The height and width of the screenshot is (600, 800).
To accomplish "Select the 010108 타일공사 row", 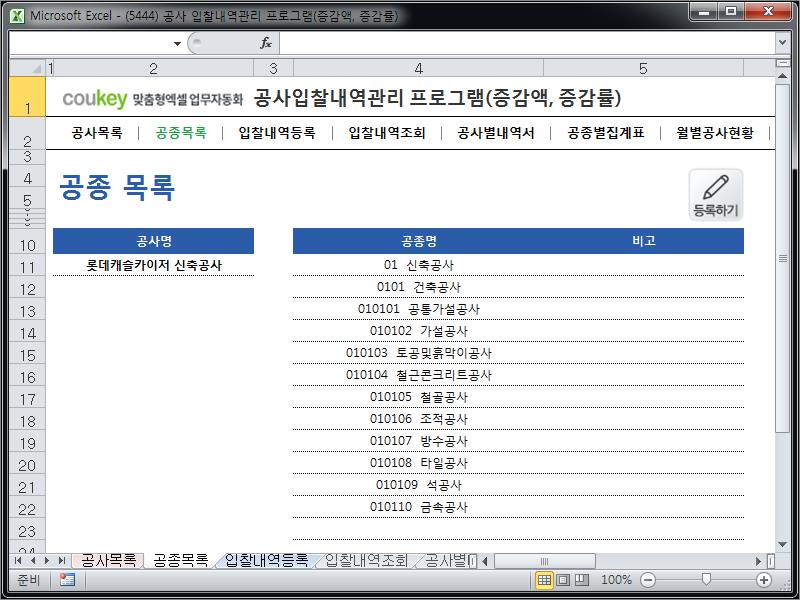I will point(518,463).
